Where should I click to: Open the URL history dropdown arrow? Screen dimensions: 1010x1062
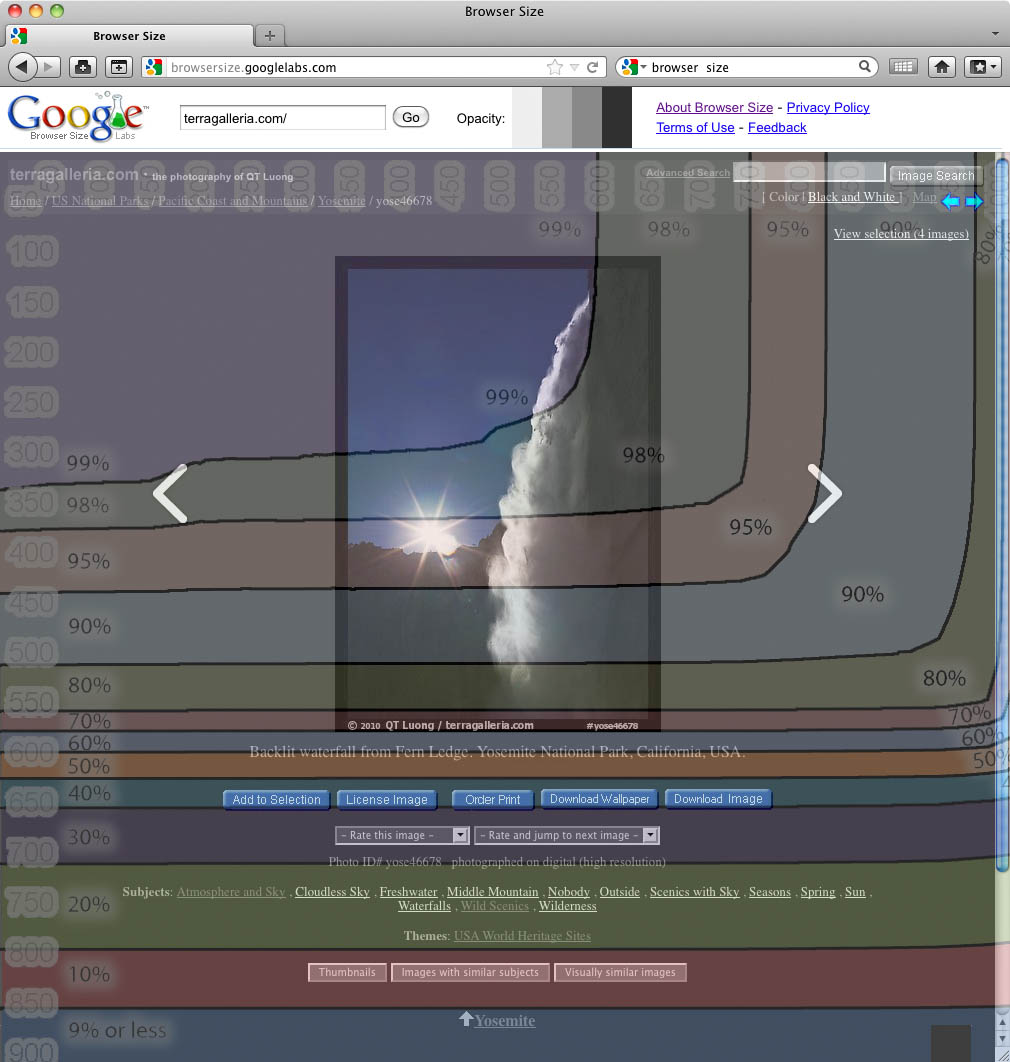pyautogui.click(x=574, y=67)
